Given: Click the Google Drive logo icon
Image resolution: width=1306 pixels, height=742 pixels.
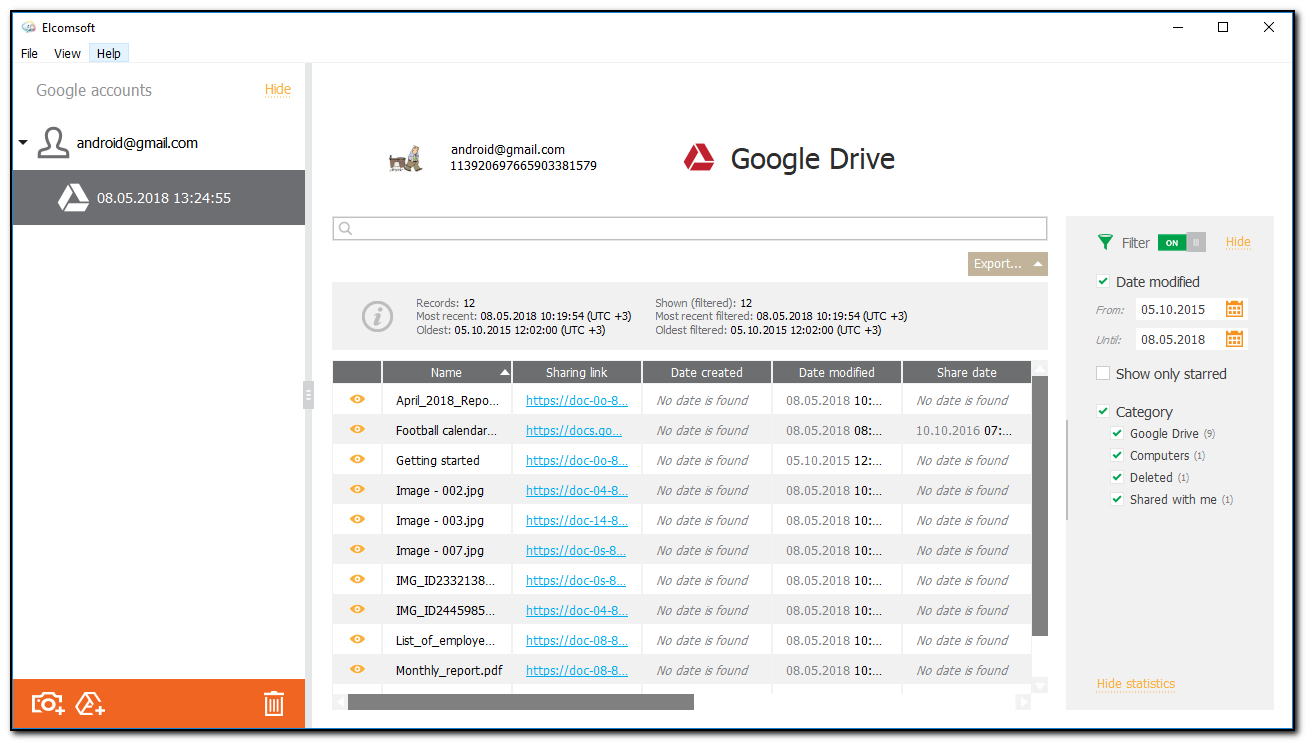Looking at the screenshot, I should click(699, 157).
